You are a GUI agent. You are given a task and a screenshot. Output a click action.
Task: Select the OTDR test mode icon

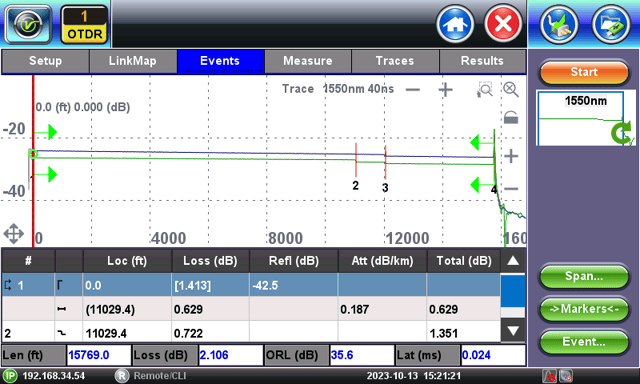(84, 24)
